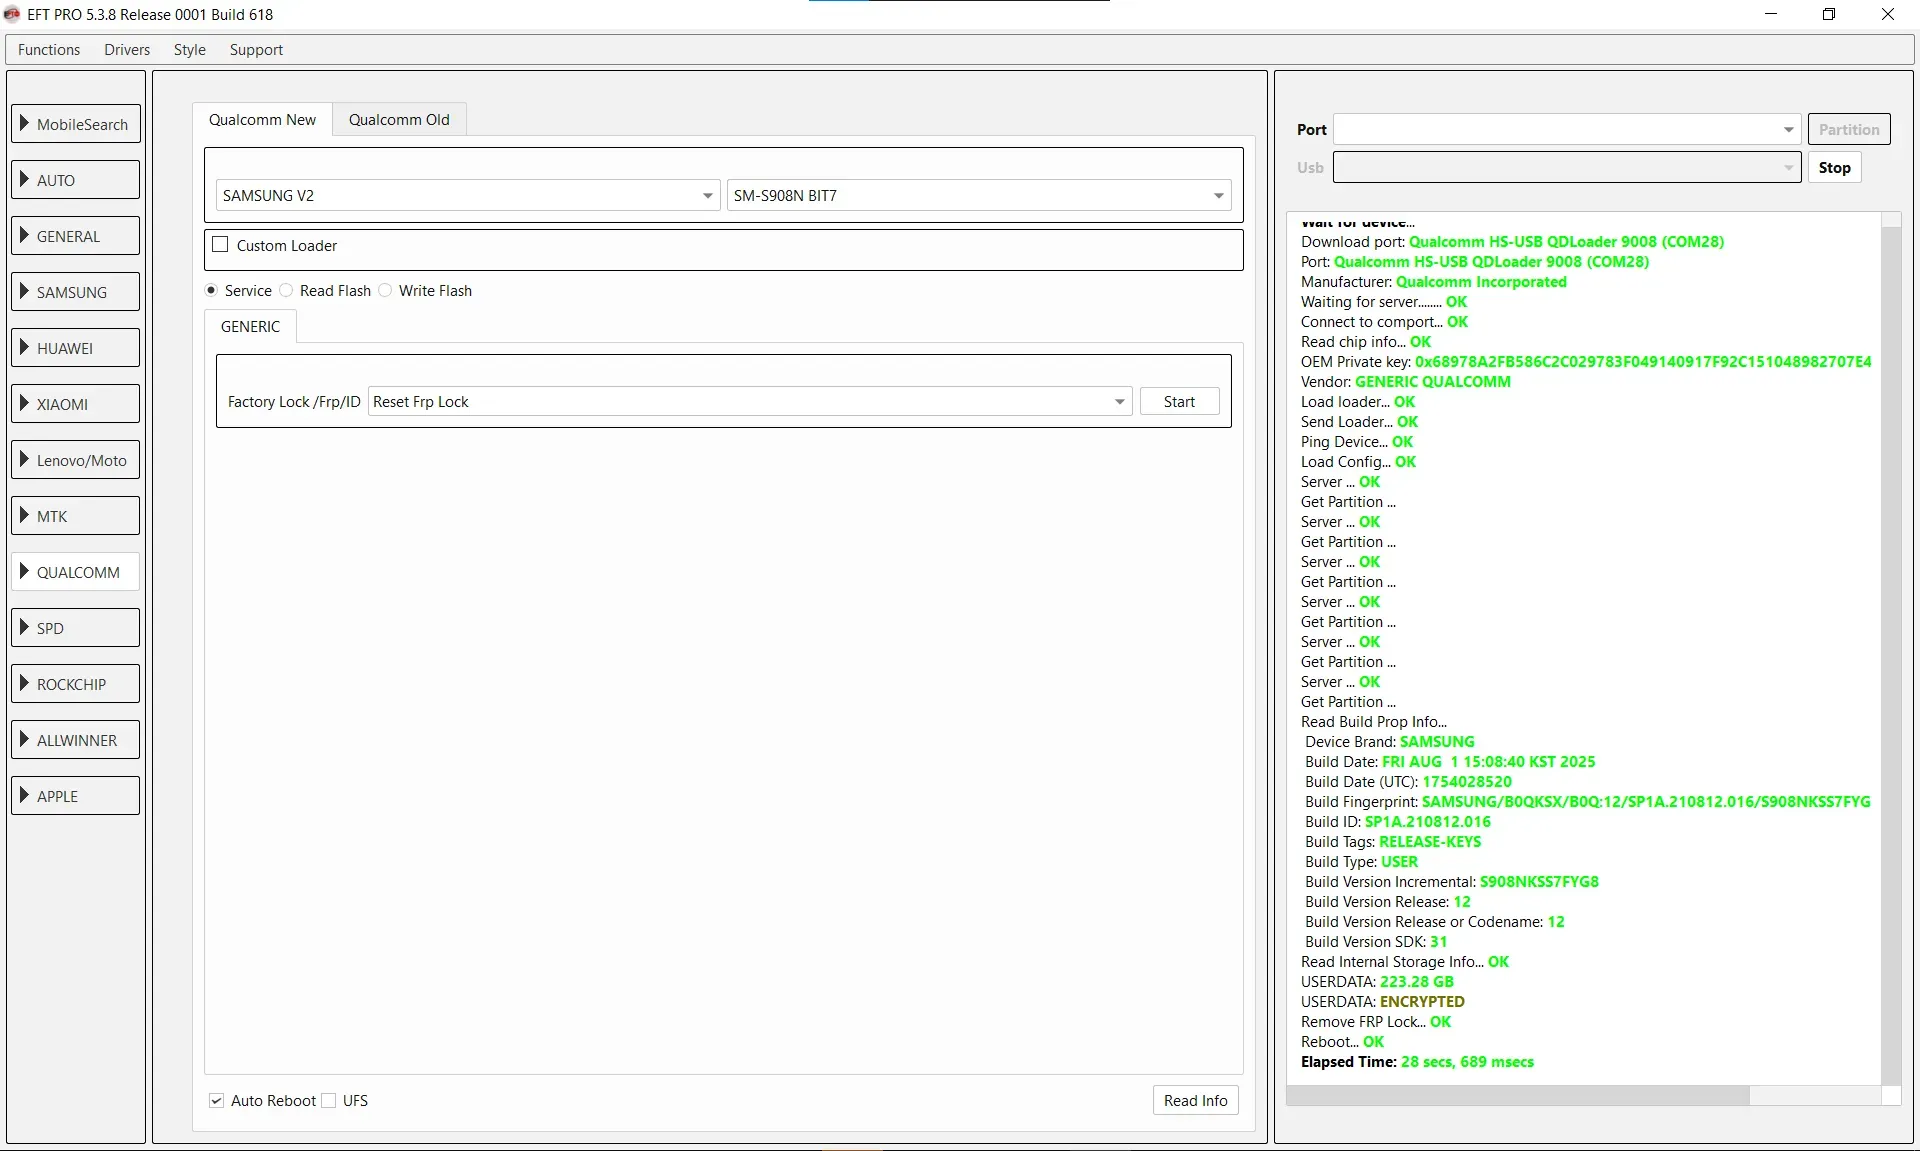Click the Read Info button

[x=1195, y=1101]
